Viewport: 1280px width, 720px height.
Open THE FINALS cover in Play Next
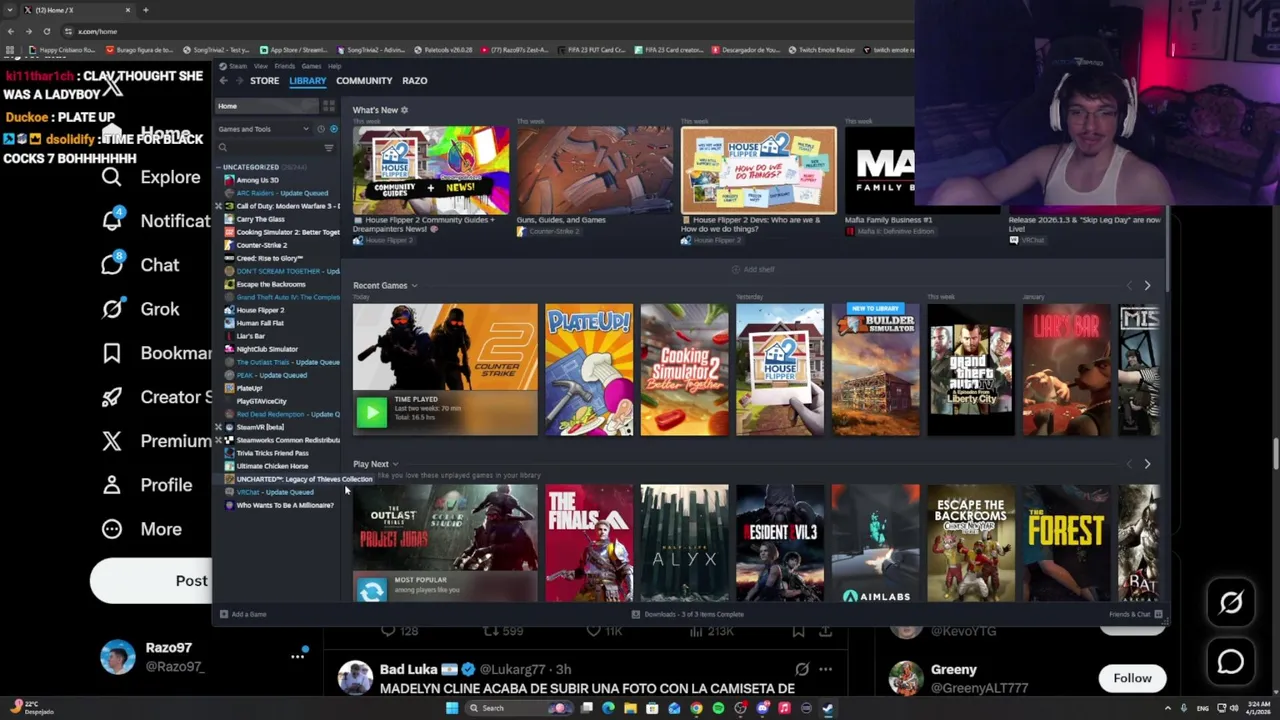pos(589,544)
